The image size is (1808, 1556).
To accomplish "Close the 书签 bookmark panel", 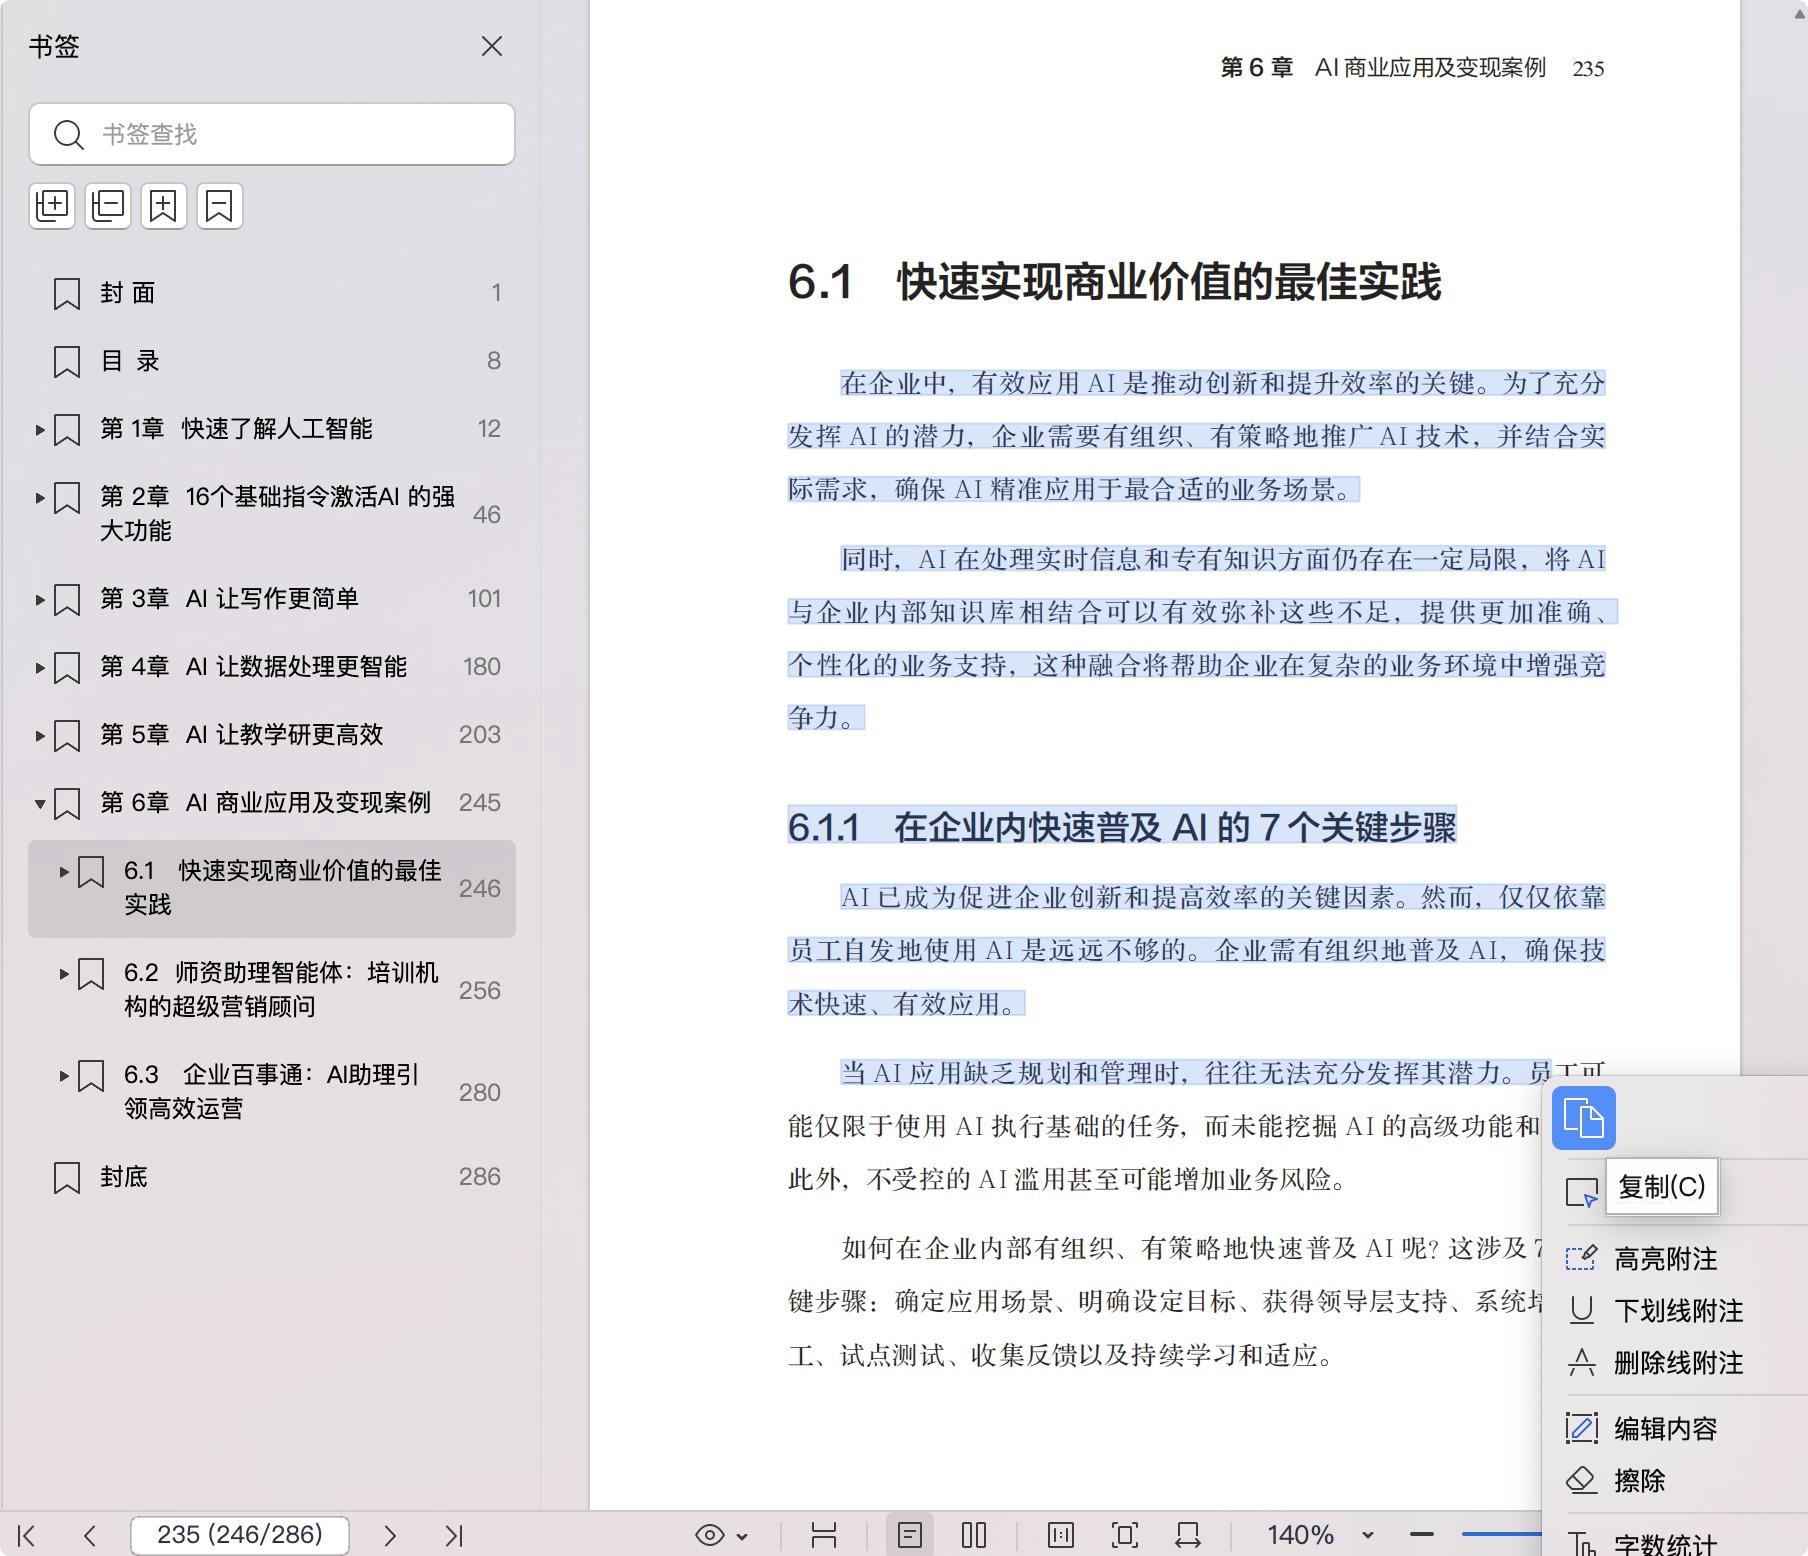I will click(x=491, y=46).
